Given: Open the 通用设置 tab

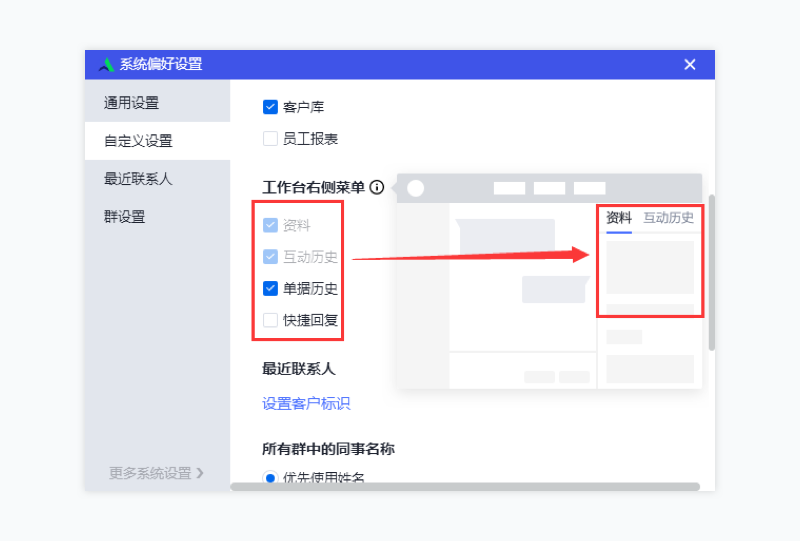Looking at the screenshot, I should coord(158,103).
